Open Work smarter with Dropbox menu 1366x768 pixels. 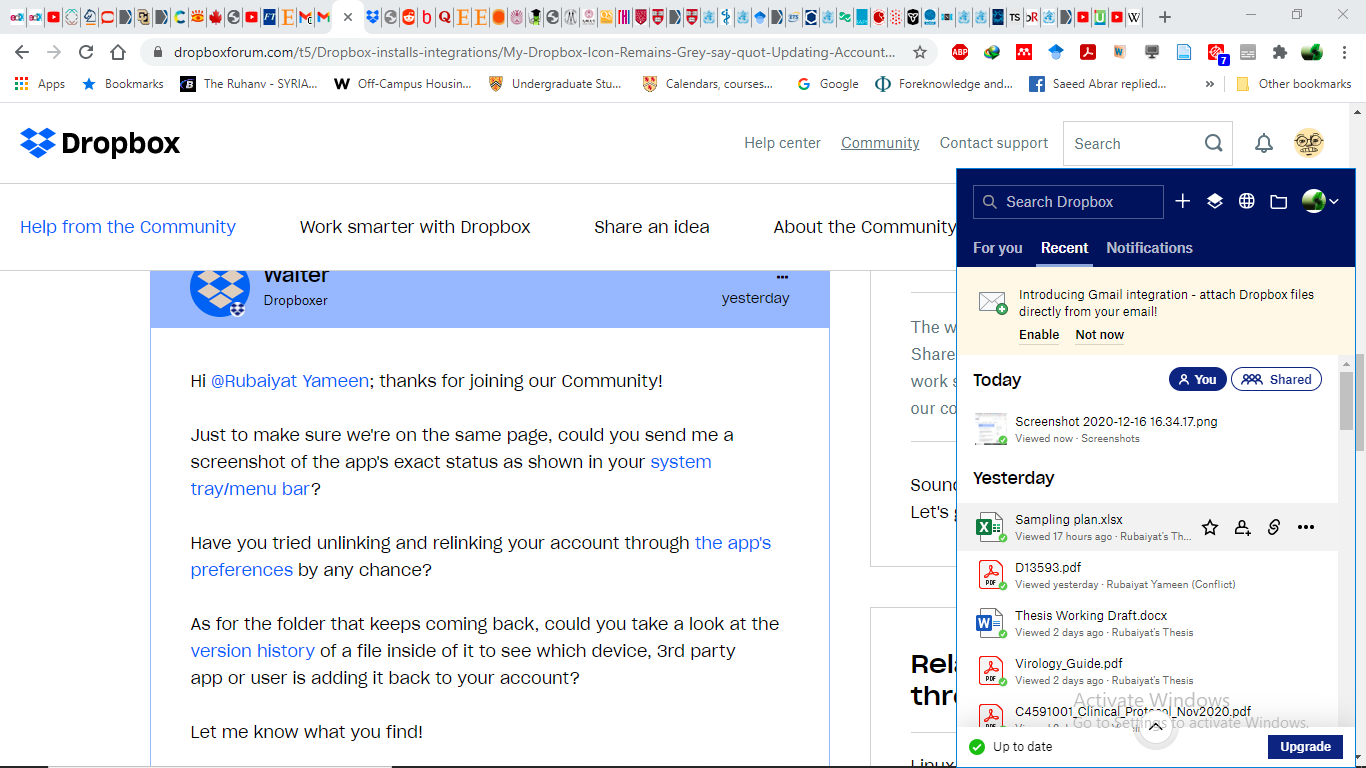click(x=415, y=227)
